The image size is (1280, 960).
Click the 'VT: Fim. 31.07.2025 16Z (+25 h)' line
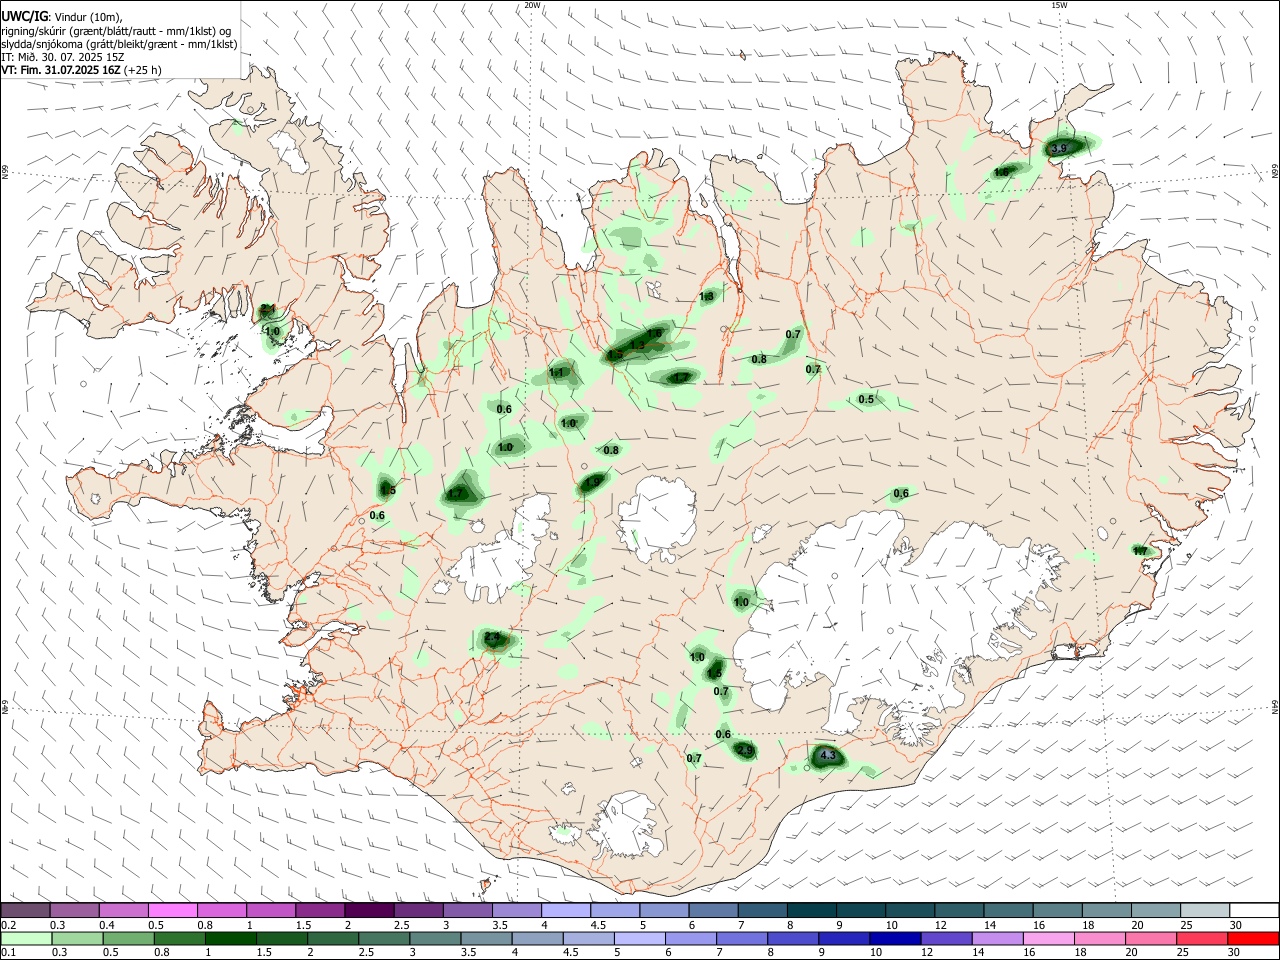click(x=81, y=70)
